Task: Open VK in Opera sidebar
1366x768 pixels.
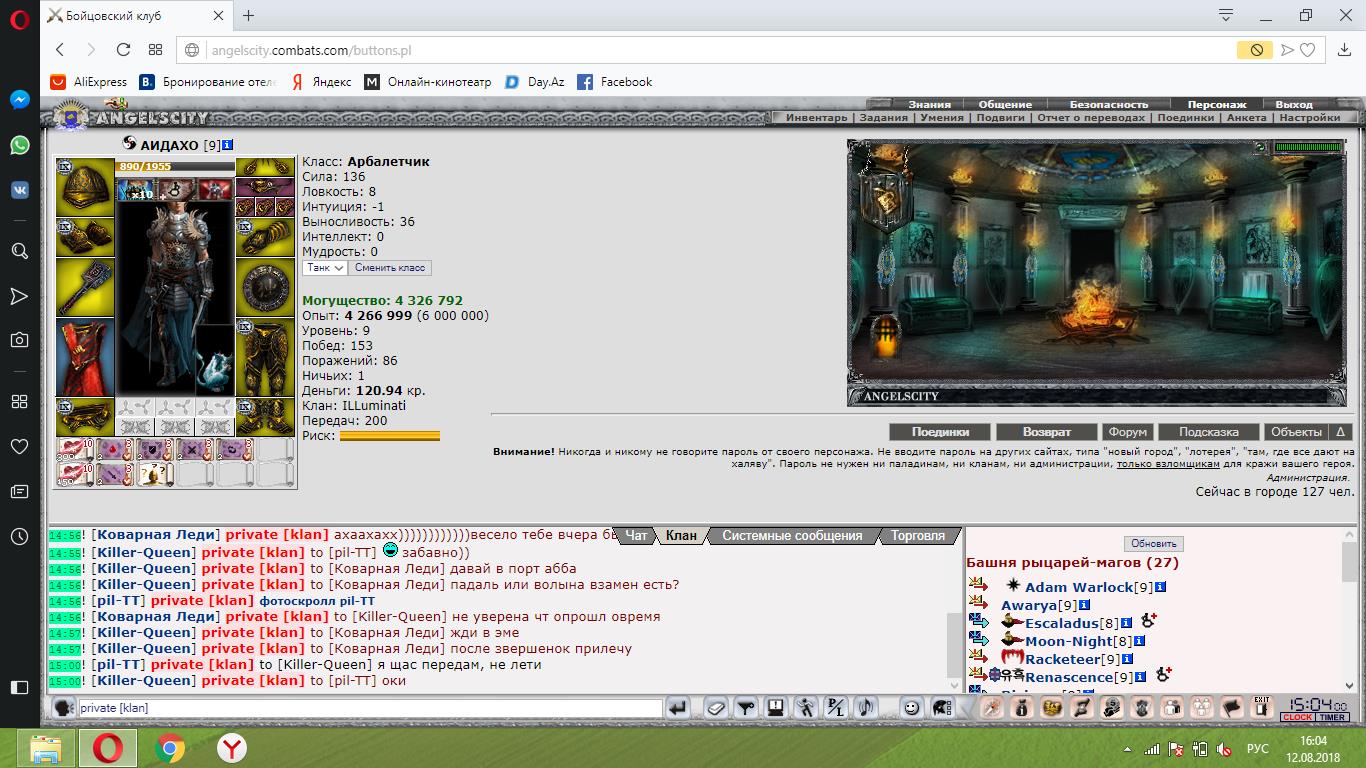Action: point(19,190)
